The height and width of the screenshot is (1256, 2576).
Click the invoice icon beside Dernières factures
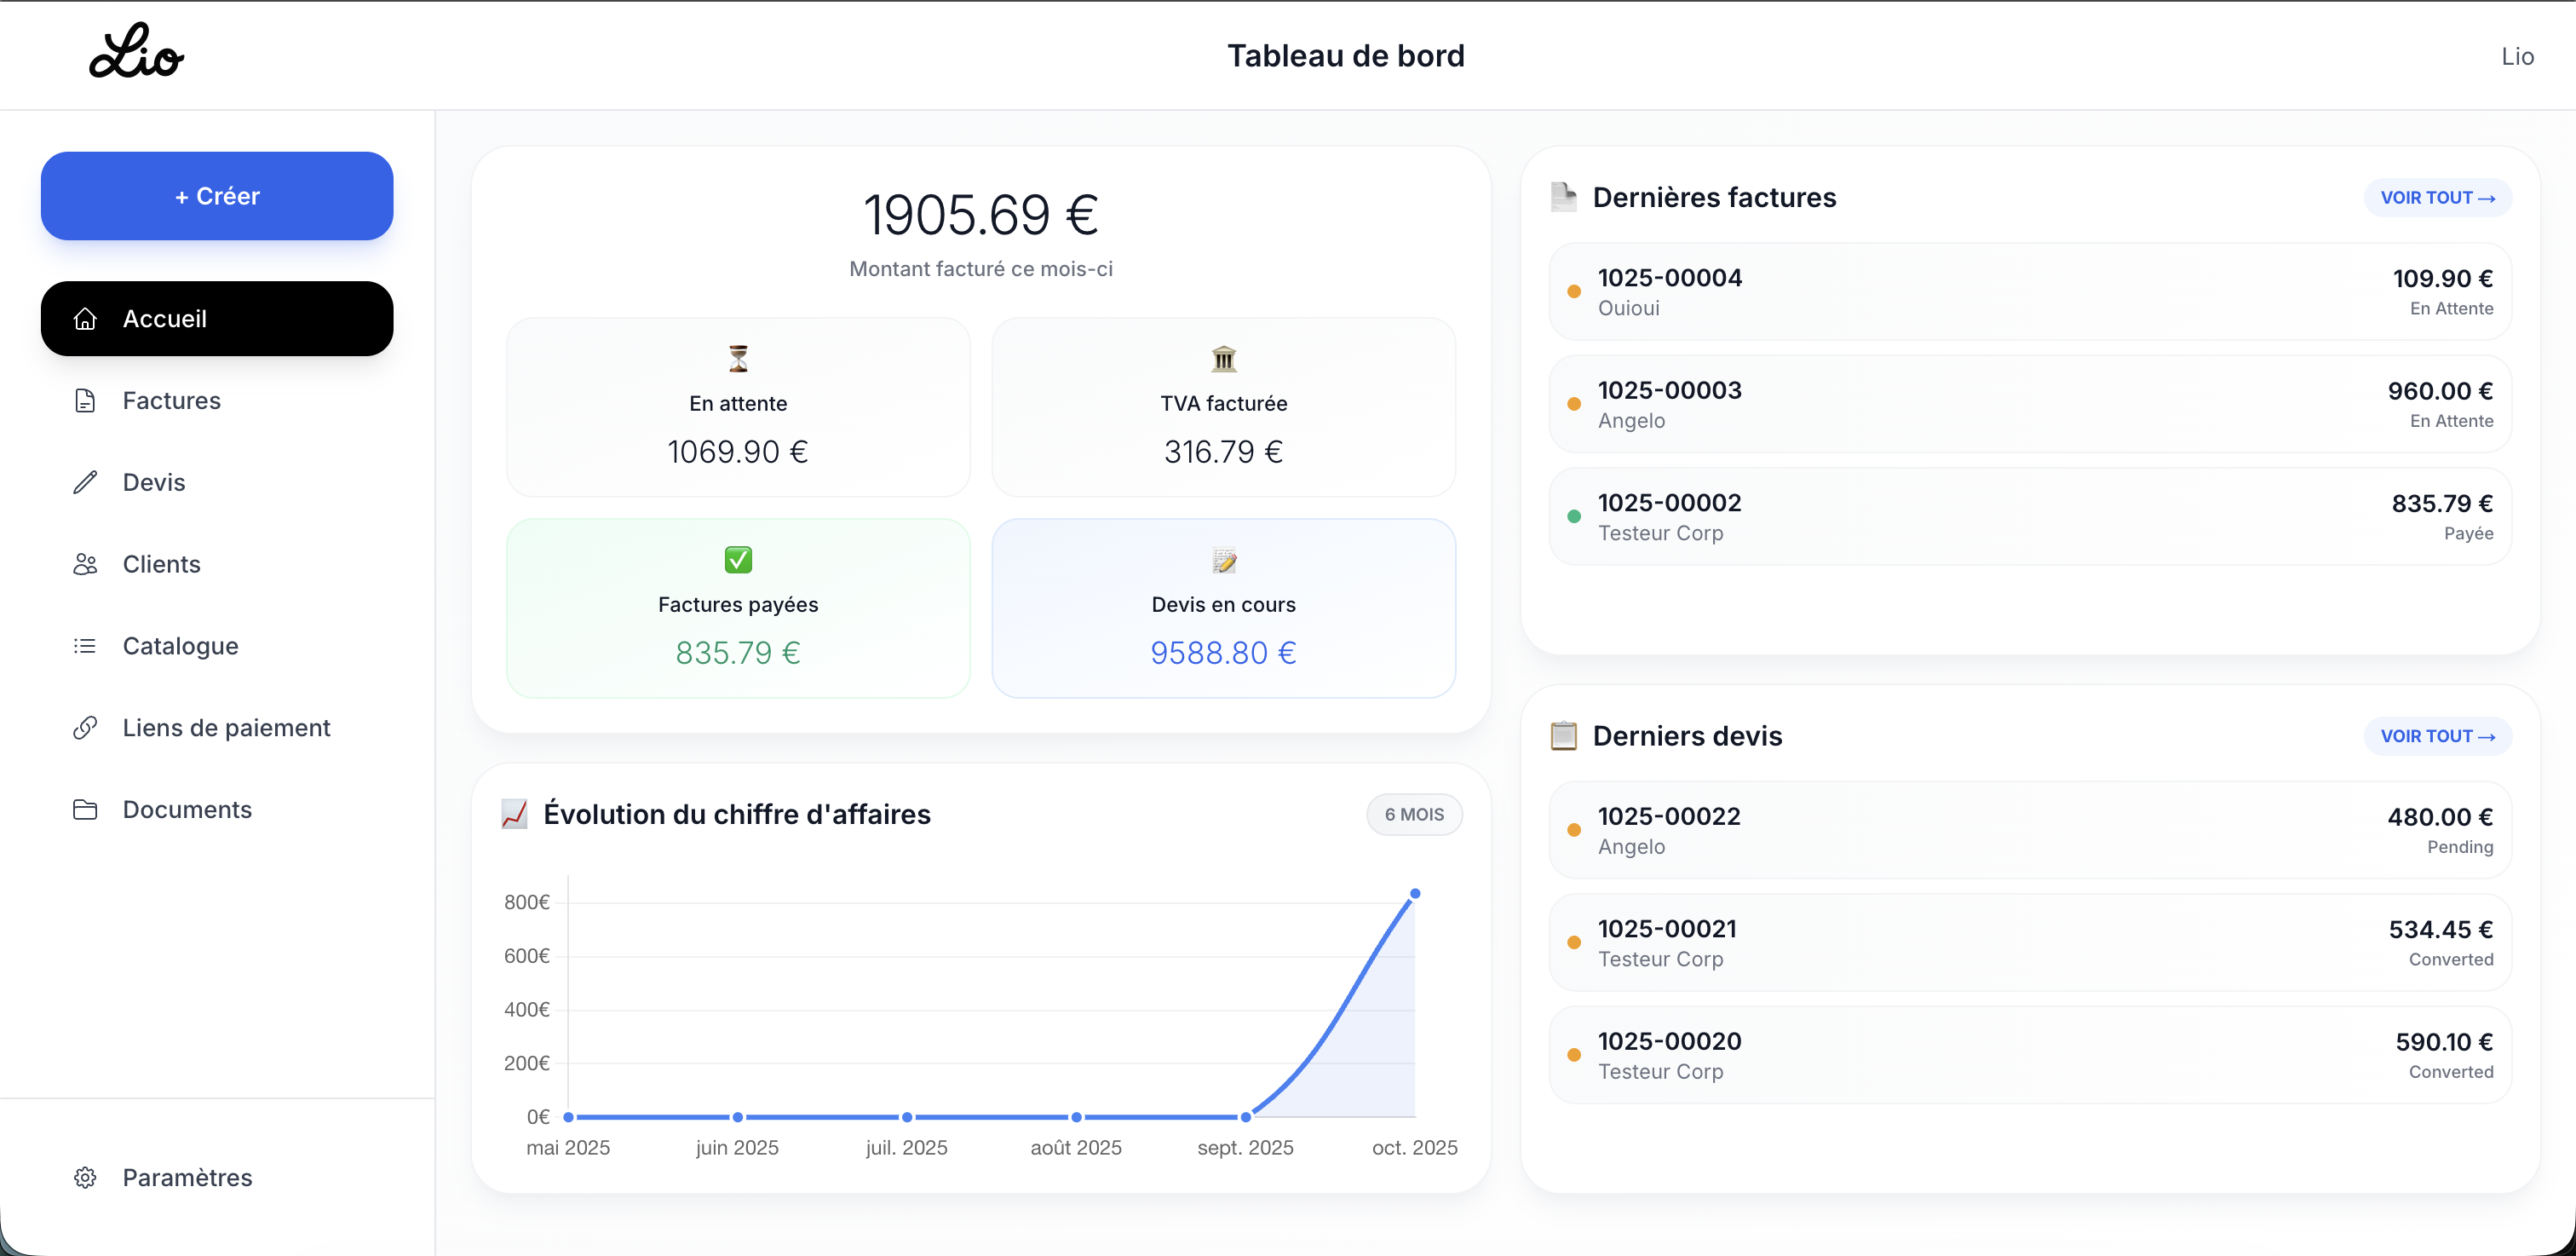click(1564, 197)
